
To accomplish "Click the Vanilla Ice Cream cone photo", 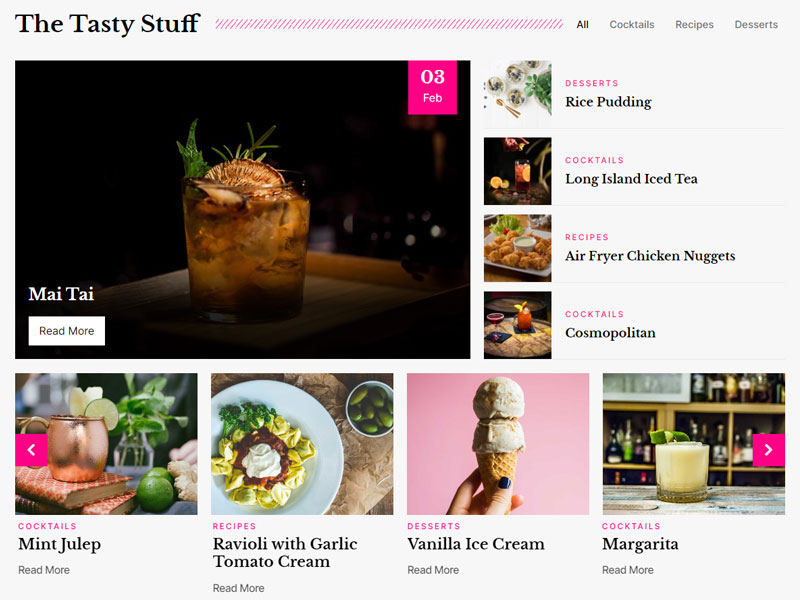I will [498, 444].
